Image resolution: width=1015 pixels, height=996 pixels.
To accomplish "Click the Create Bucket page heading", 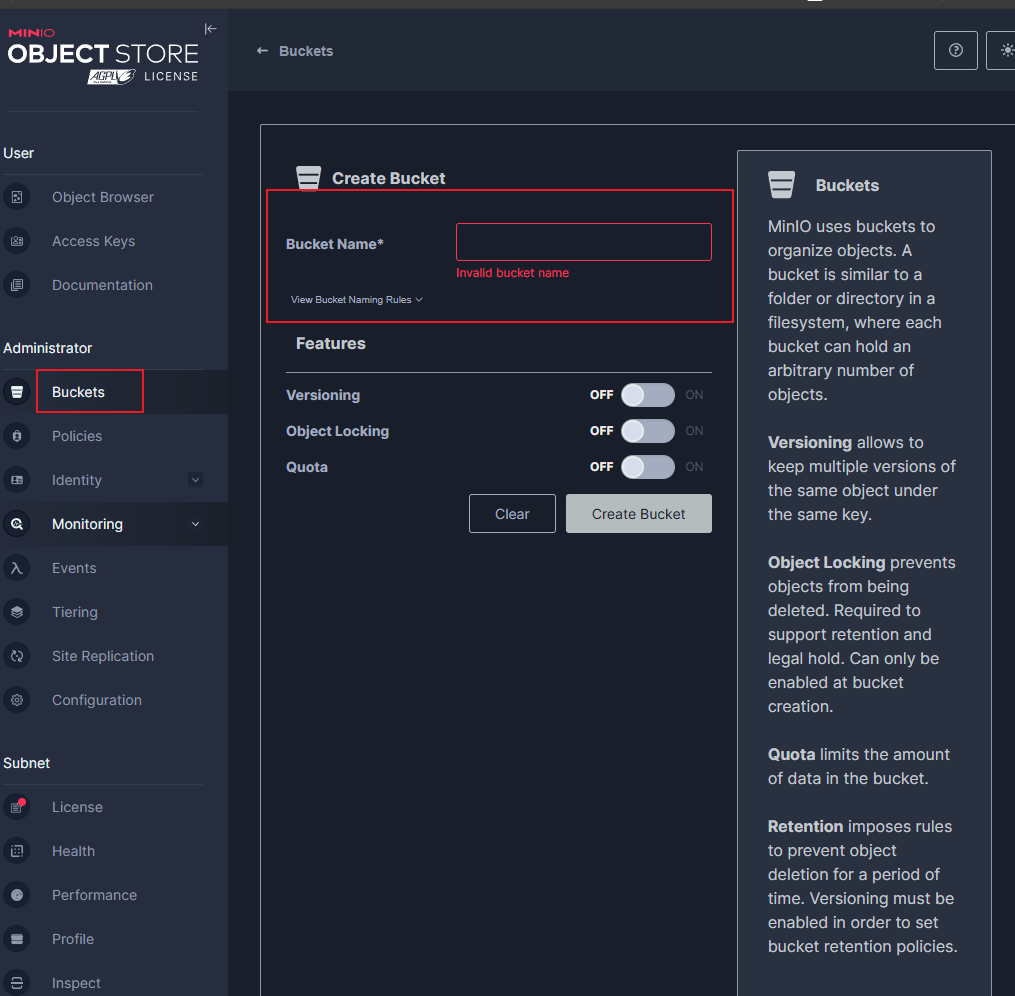I will pos(388,179).
